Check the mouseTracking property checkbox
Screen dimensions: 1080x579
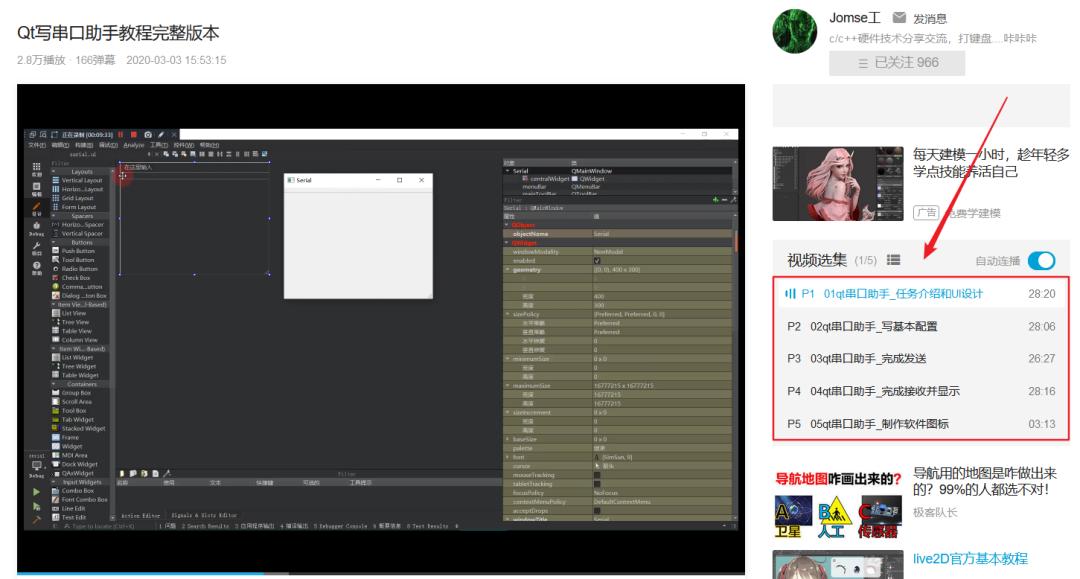click(597, 474)
